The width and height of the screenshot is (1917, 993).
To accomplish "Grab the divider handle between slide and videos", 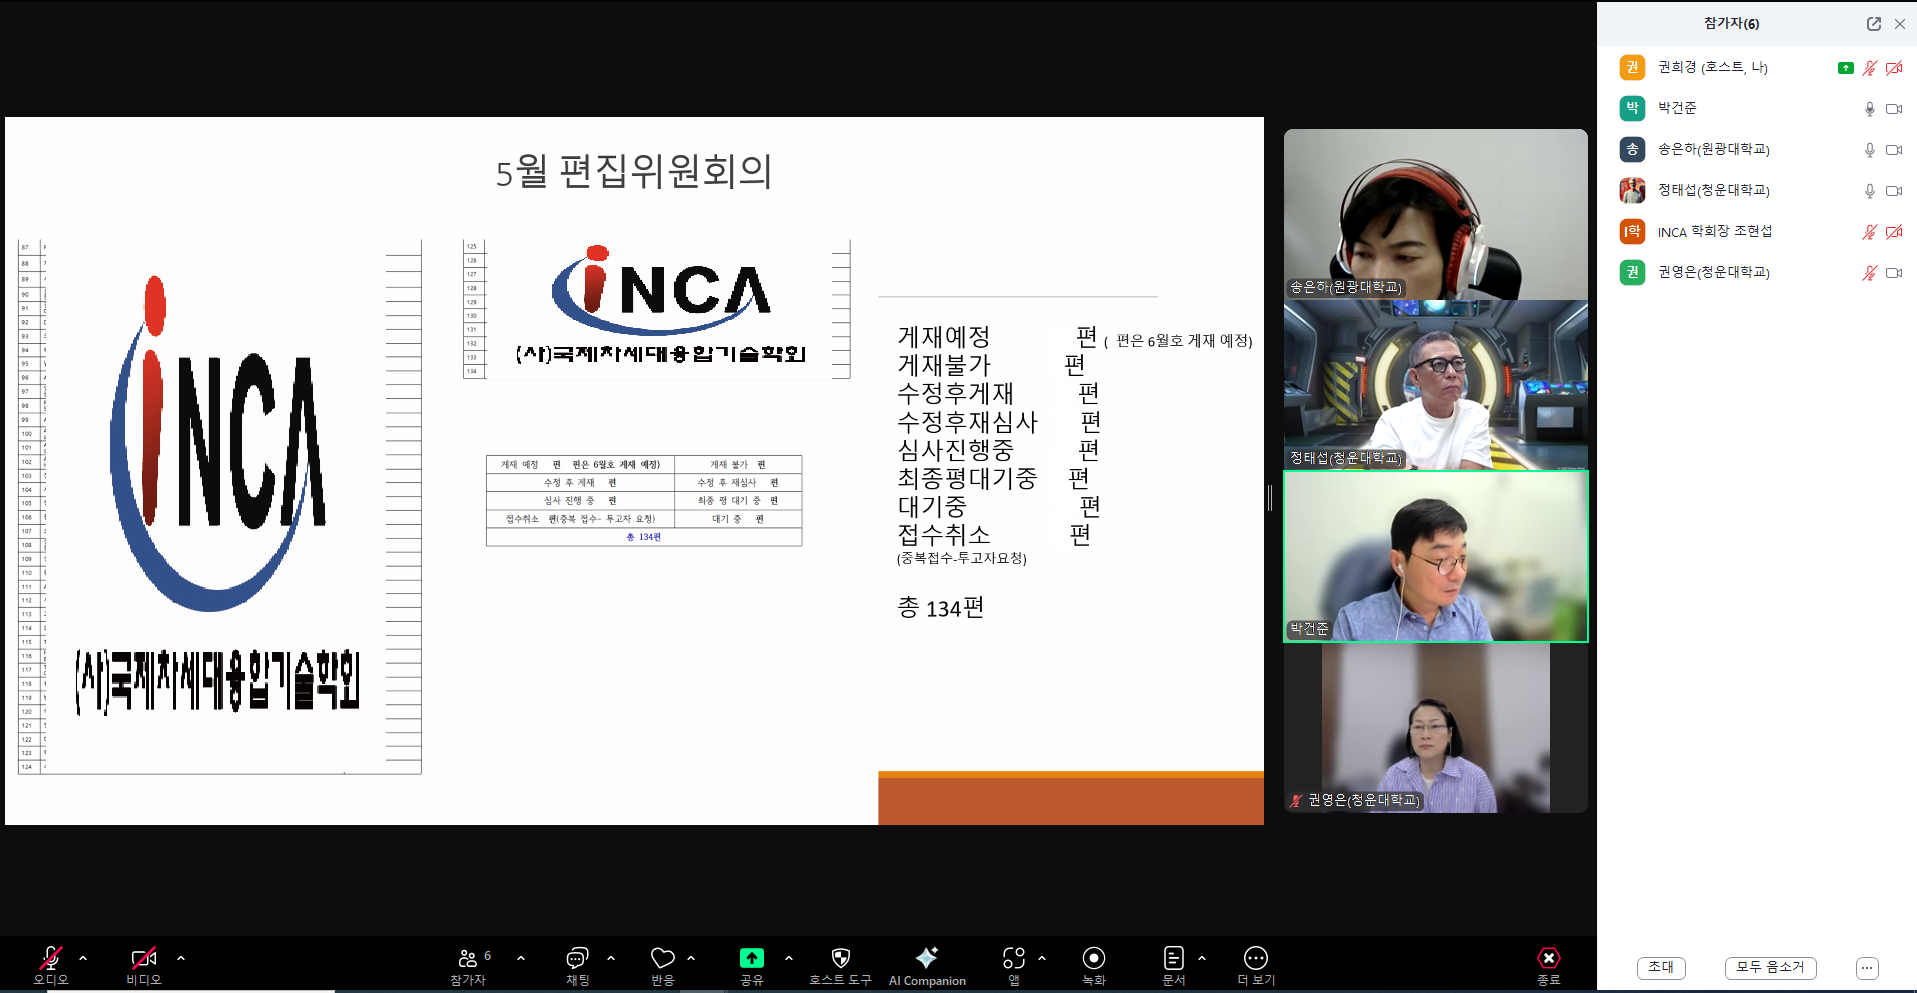I will click(1270, 498).
